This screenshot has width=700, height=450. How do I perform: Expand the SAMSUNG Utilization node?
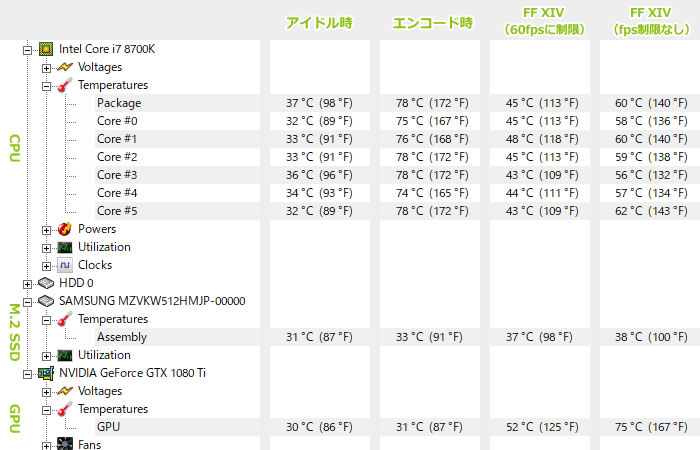click(46, 356)
